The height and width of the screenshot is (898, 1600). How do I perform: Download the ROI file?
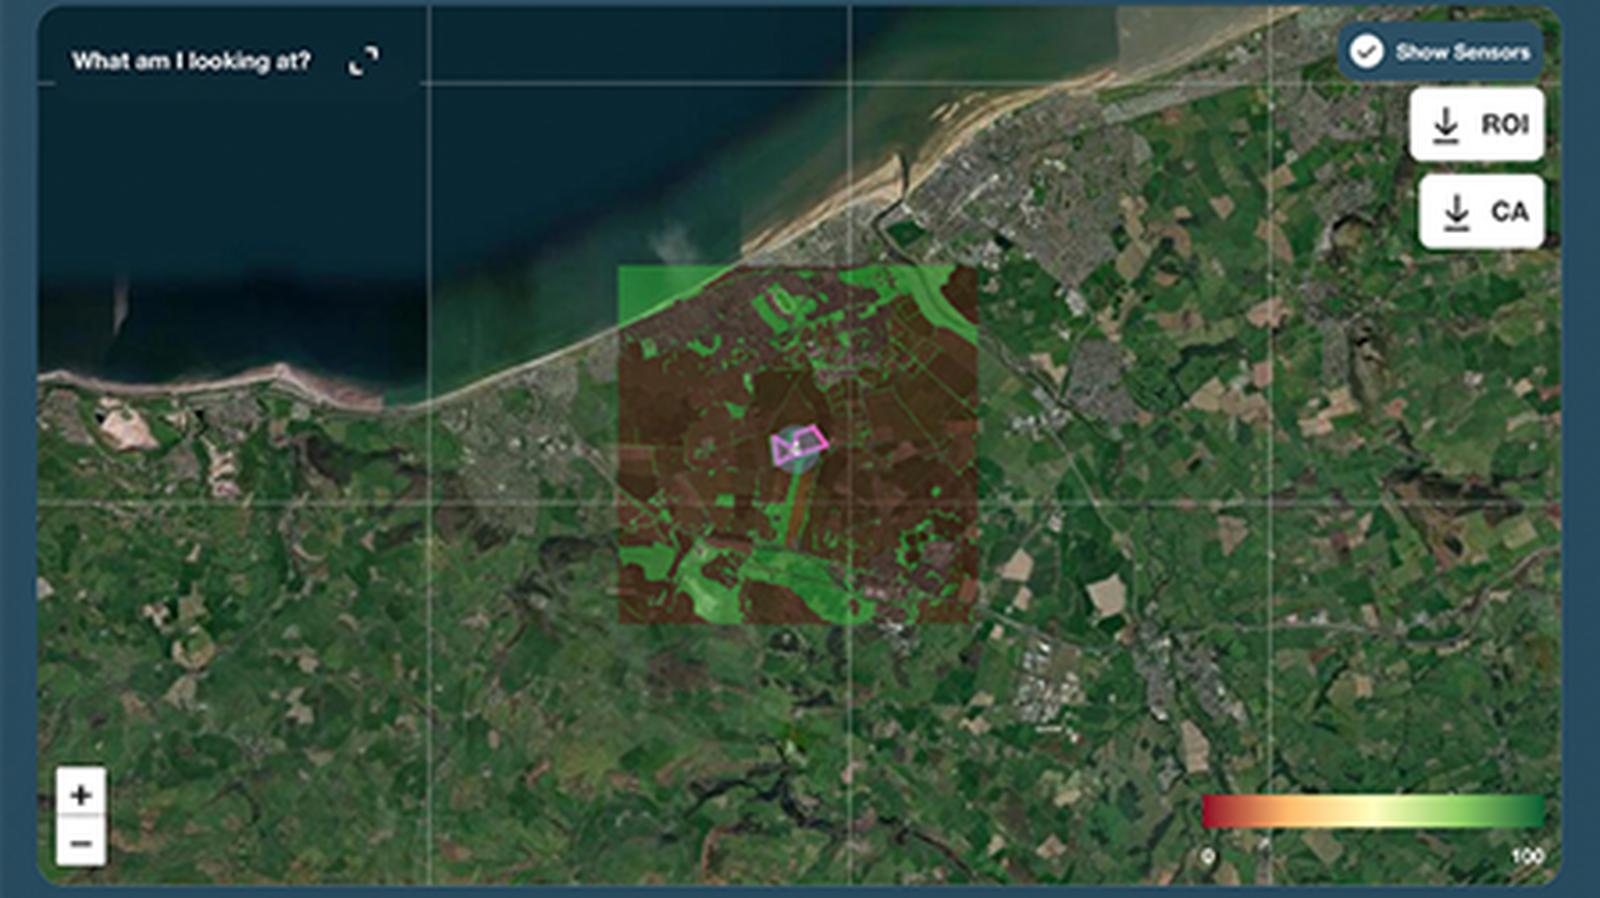[1476, 124]
